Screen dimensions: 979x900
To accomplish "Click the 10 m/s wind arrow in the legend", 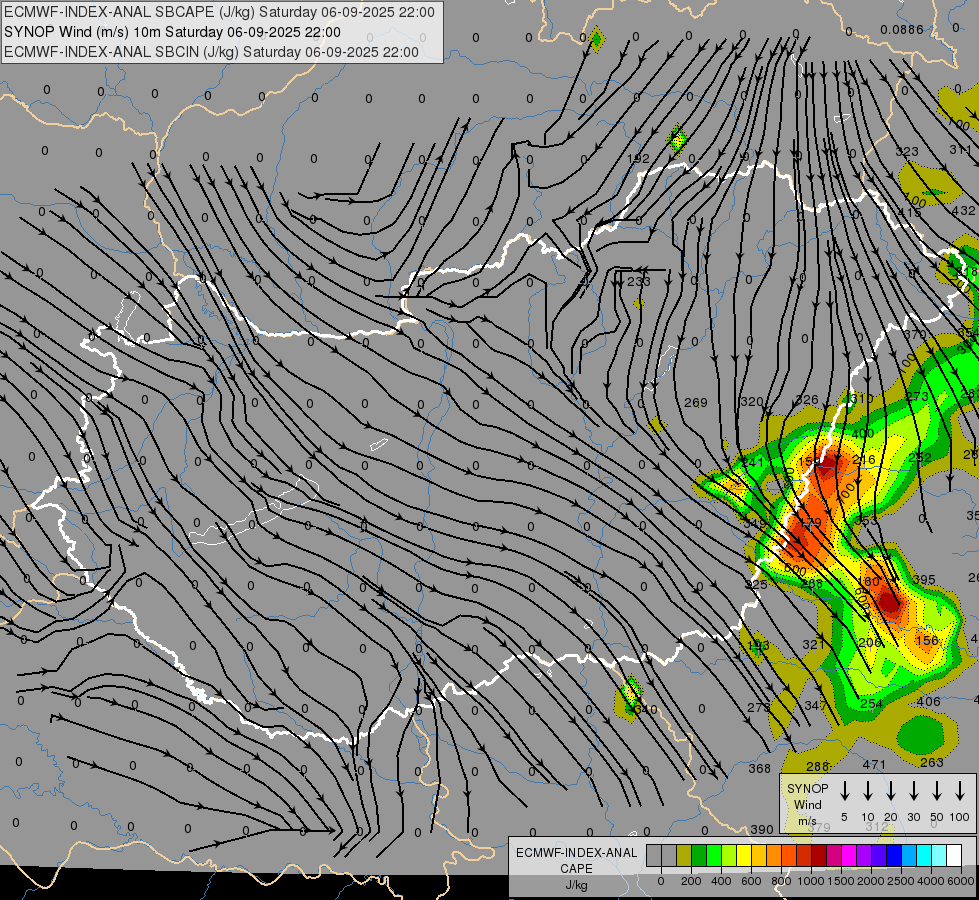I will click(x=867, y=790).
